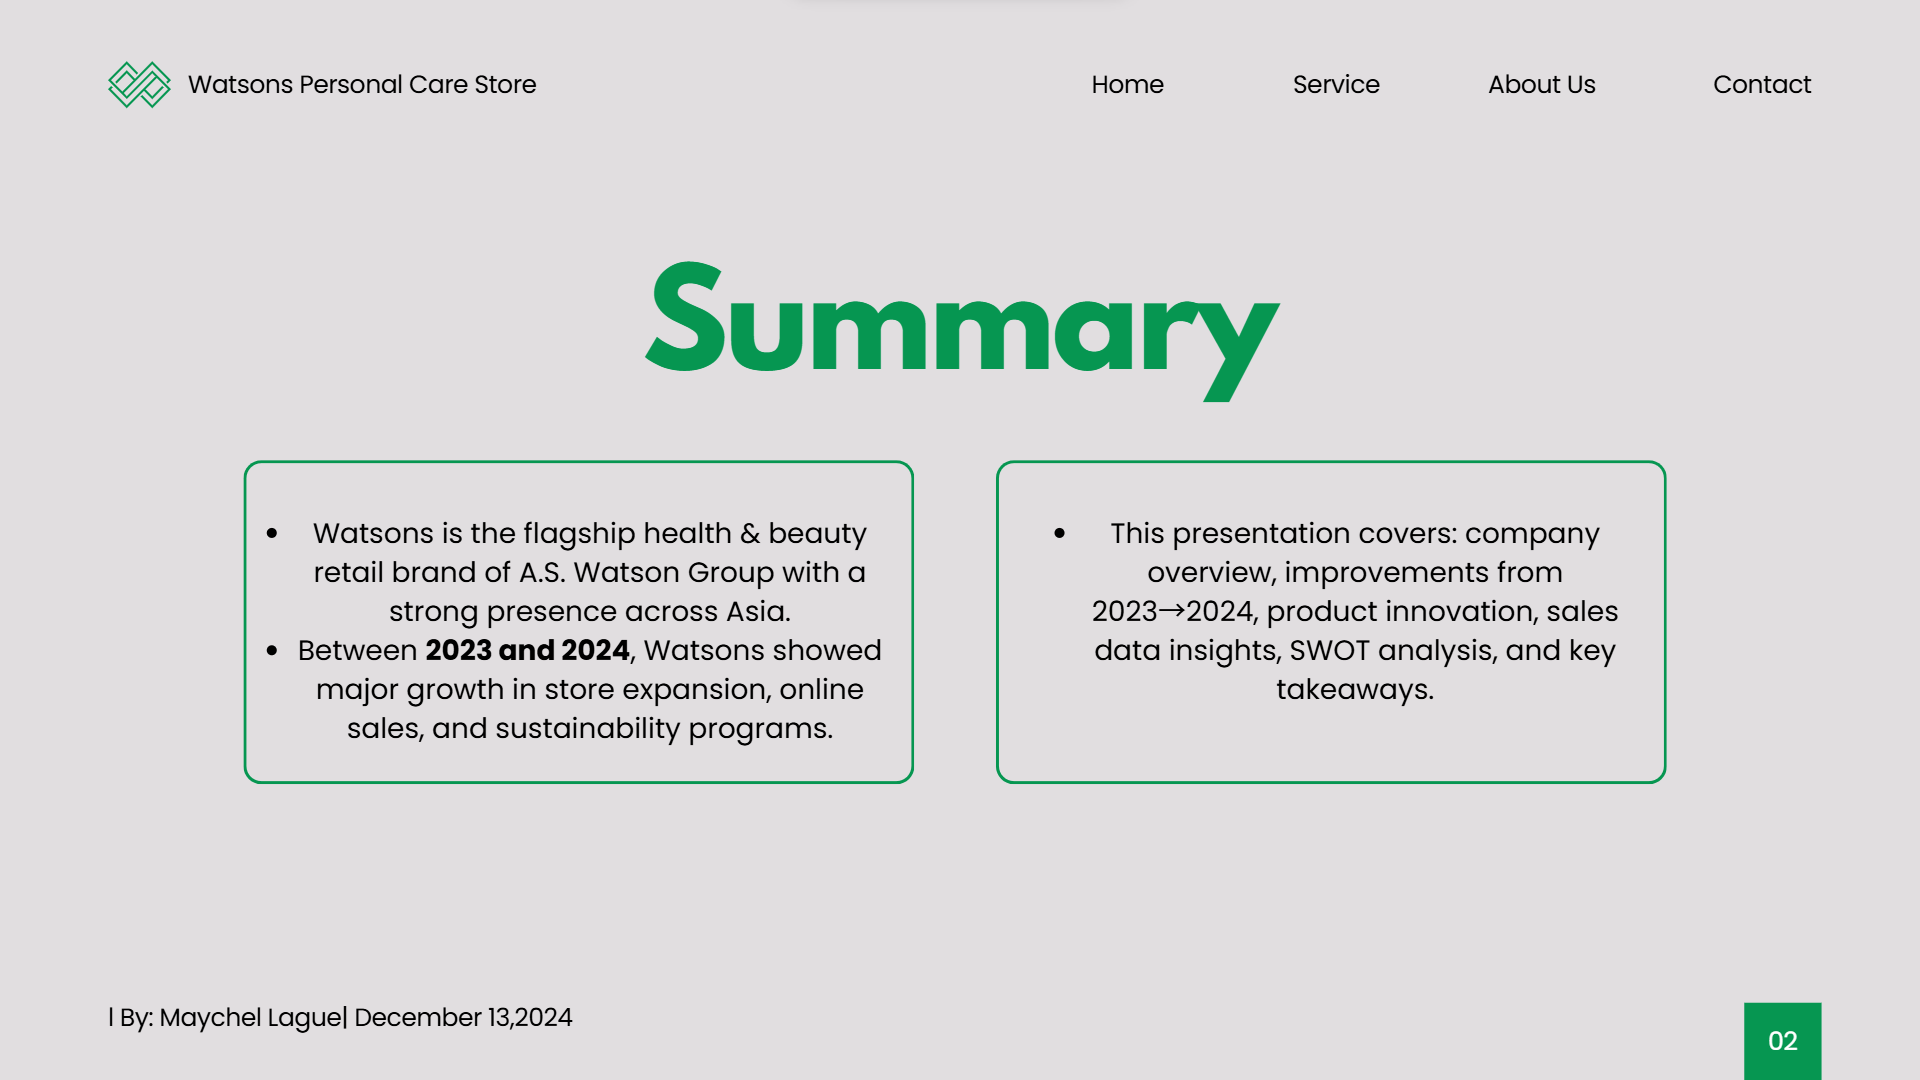
Task: Click the "By: Maychel Lague" author text
Action: [x=230, y=1018]
